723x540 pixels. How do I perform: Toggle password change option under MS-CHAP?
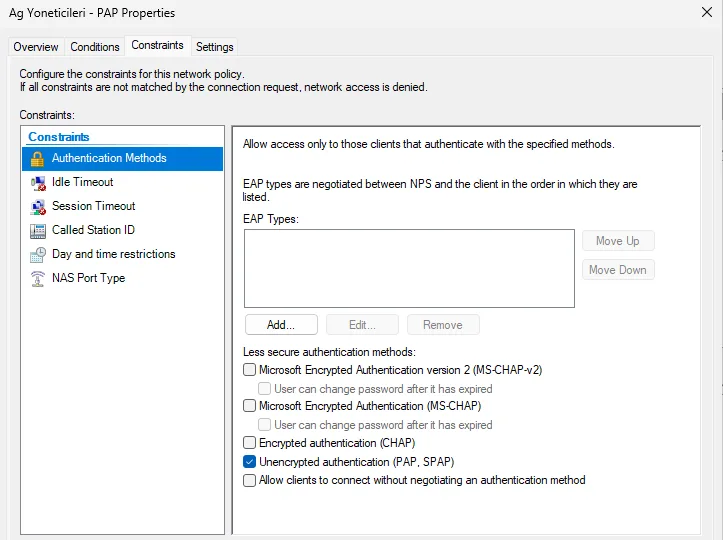pyautogui.click(x=264, y=424)
